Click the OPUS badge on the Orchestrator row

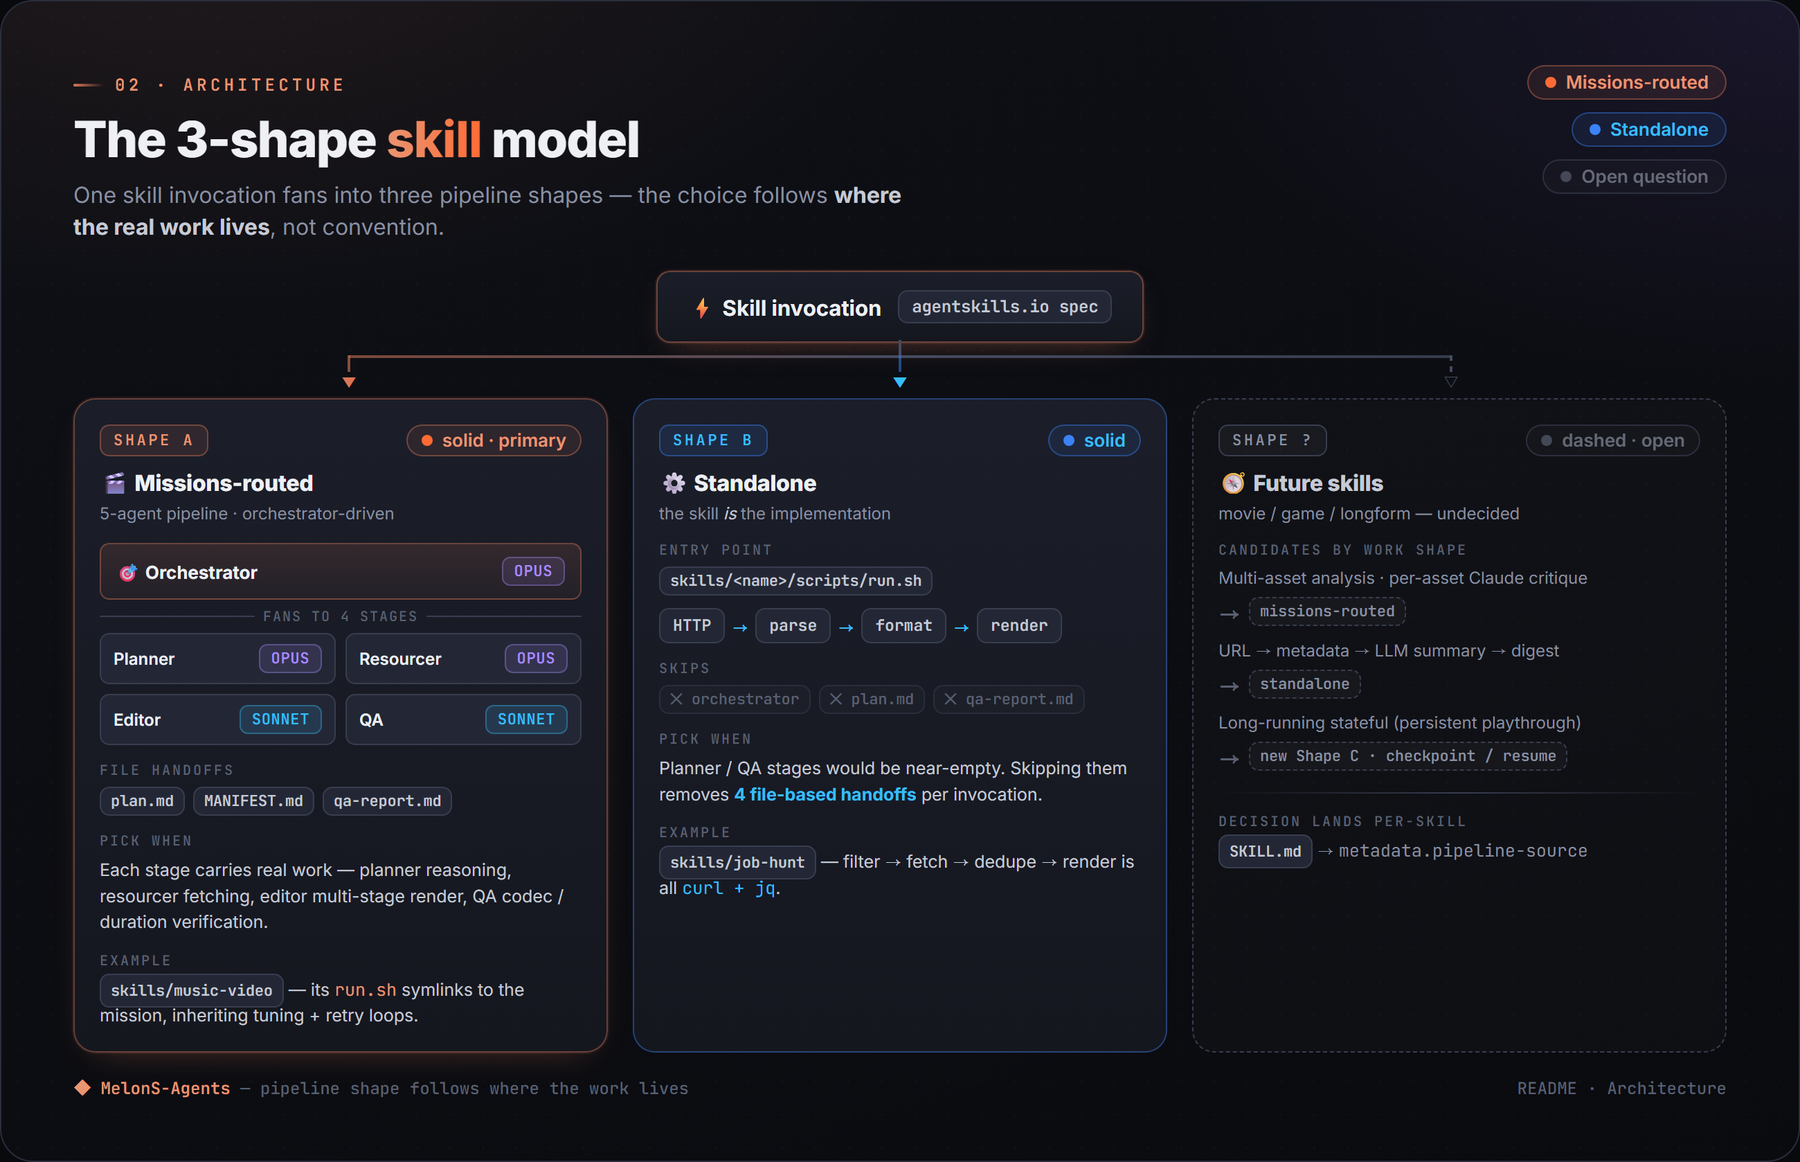[533, 571]
